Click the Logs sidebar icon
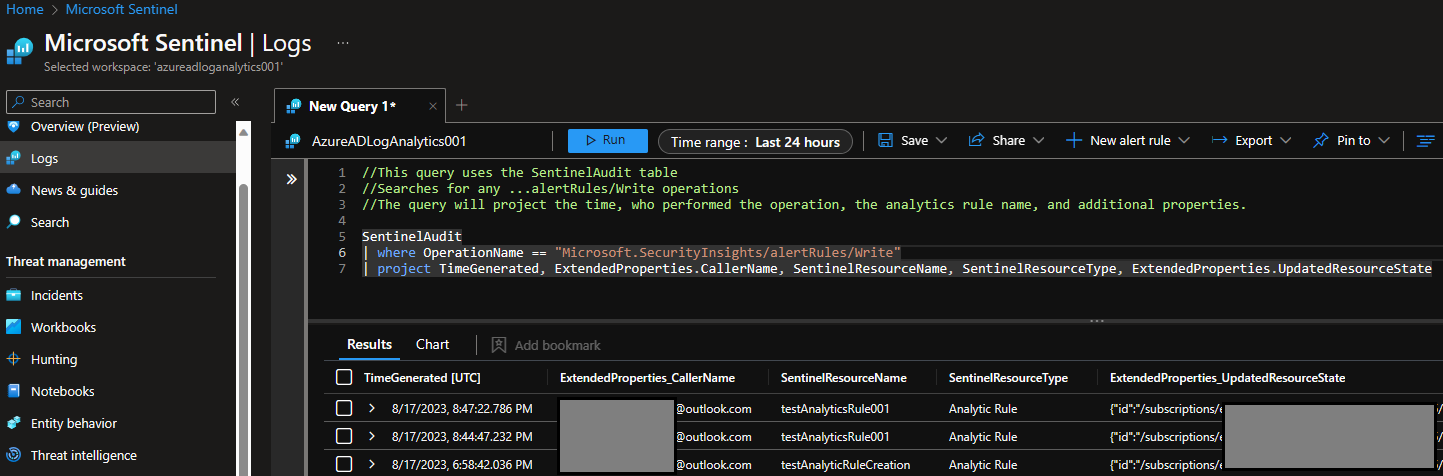This screenshot has height=476, width=1443. [x=14, y=158]
